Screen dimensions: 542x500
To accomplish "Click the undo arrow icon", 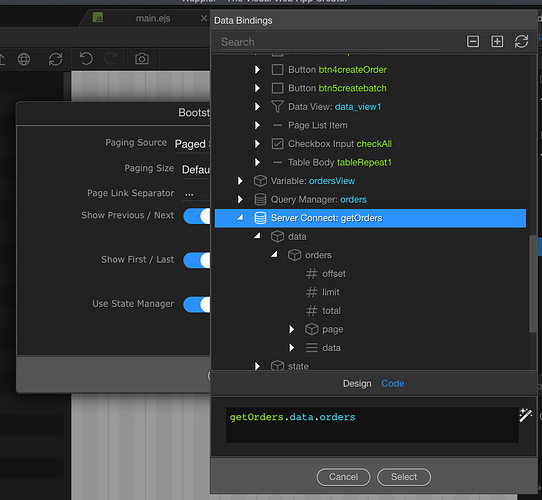I will (x=86, y=59).
